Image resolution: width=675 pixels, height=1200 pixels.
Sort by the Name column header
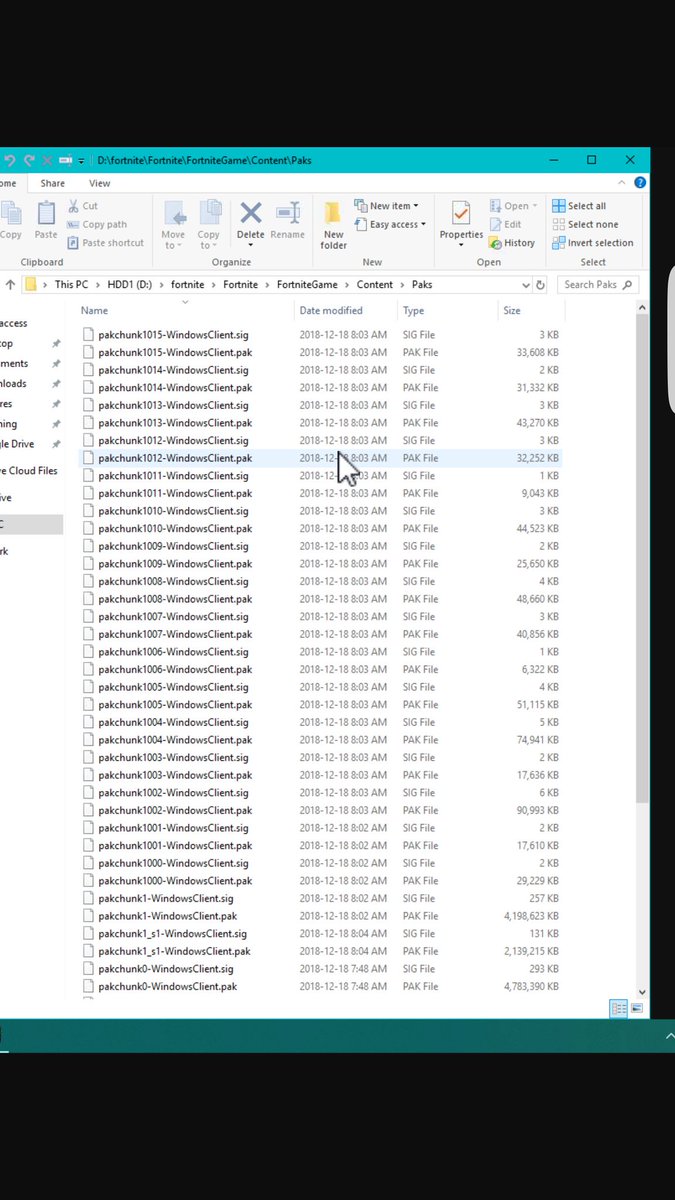[186, 311]
